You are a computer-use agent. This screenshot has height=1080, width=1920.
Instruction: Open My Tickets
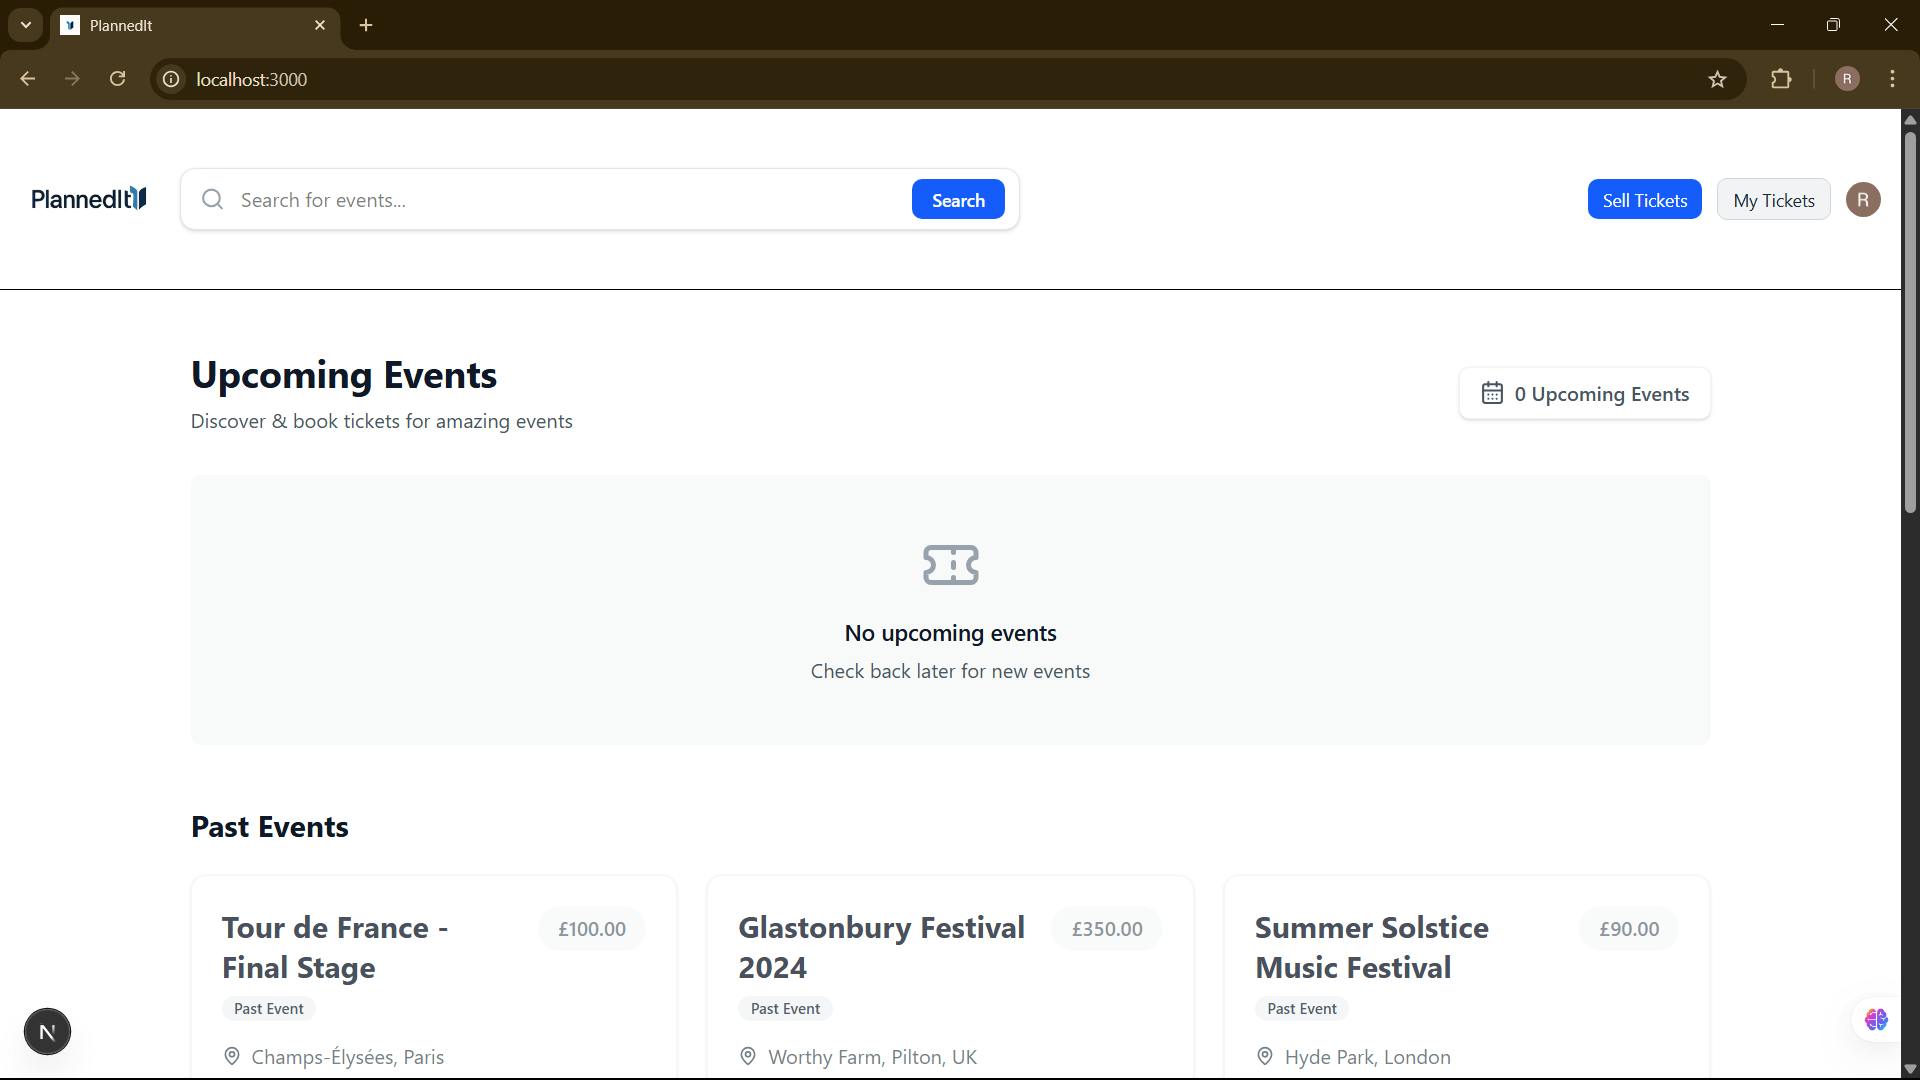pyautogui.click(x=1773, y=199)
